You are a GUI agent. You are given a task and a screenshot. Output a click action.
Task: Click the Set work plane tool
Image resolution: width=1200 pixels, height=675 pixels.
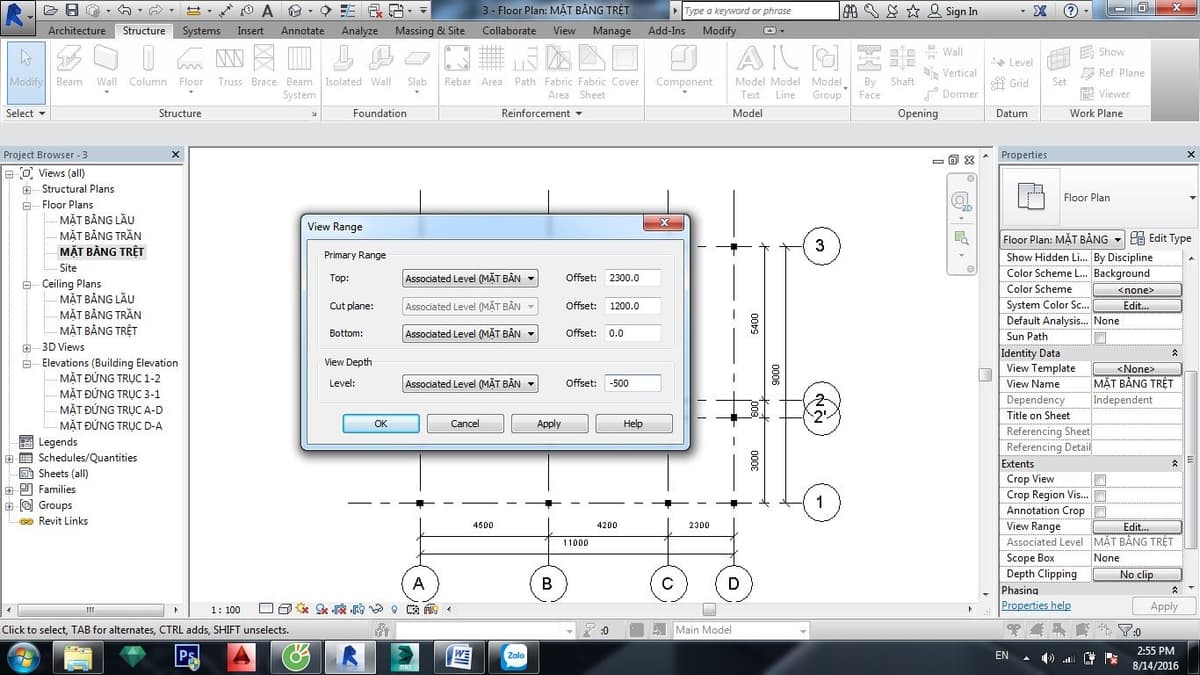1059,67
